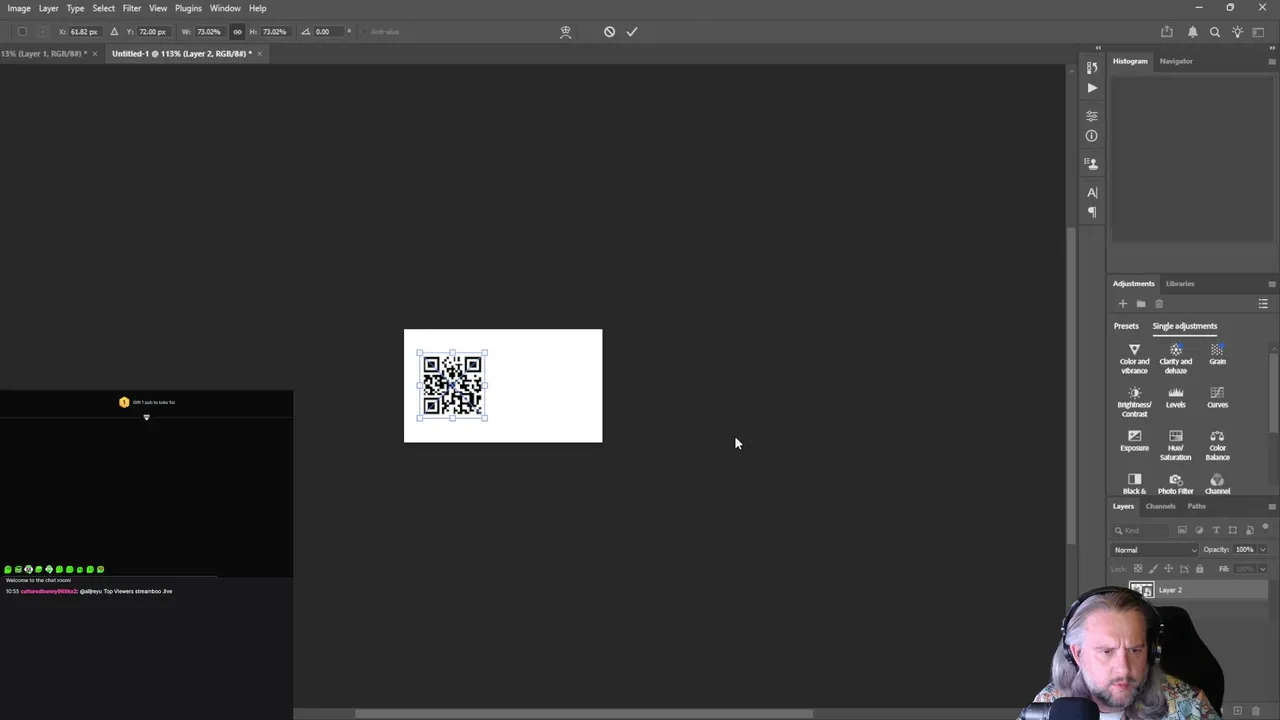Click the rotation angle field
Image resolution: width=1280 pixels, height=720 pixels.
click(x=328, y=32)
